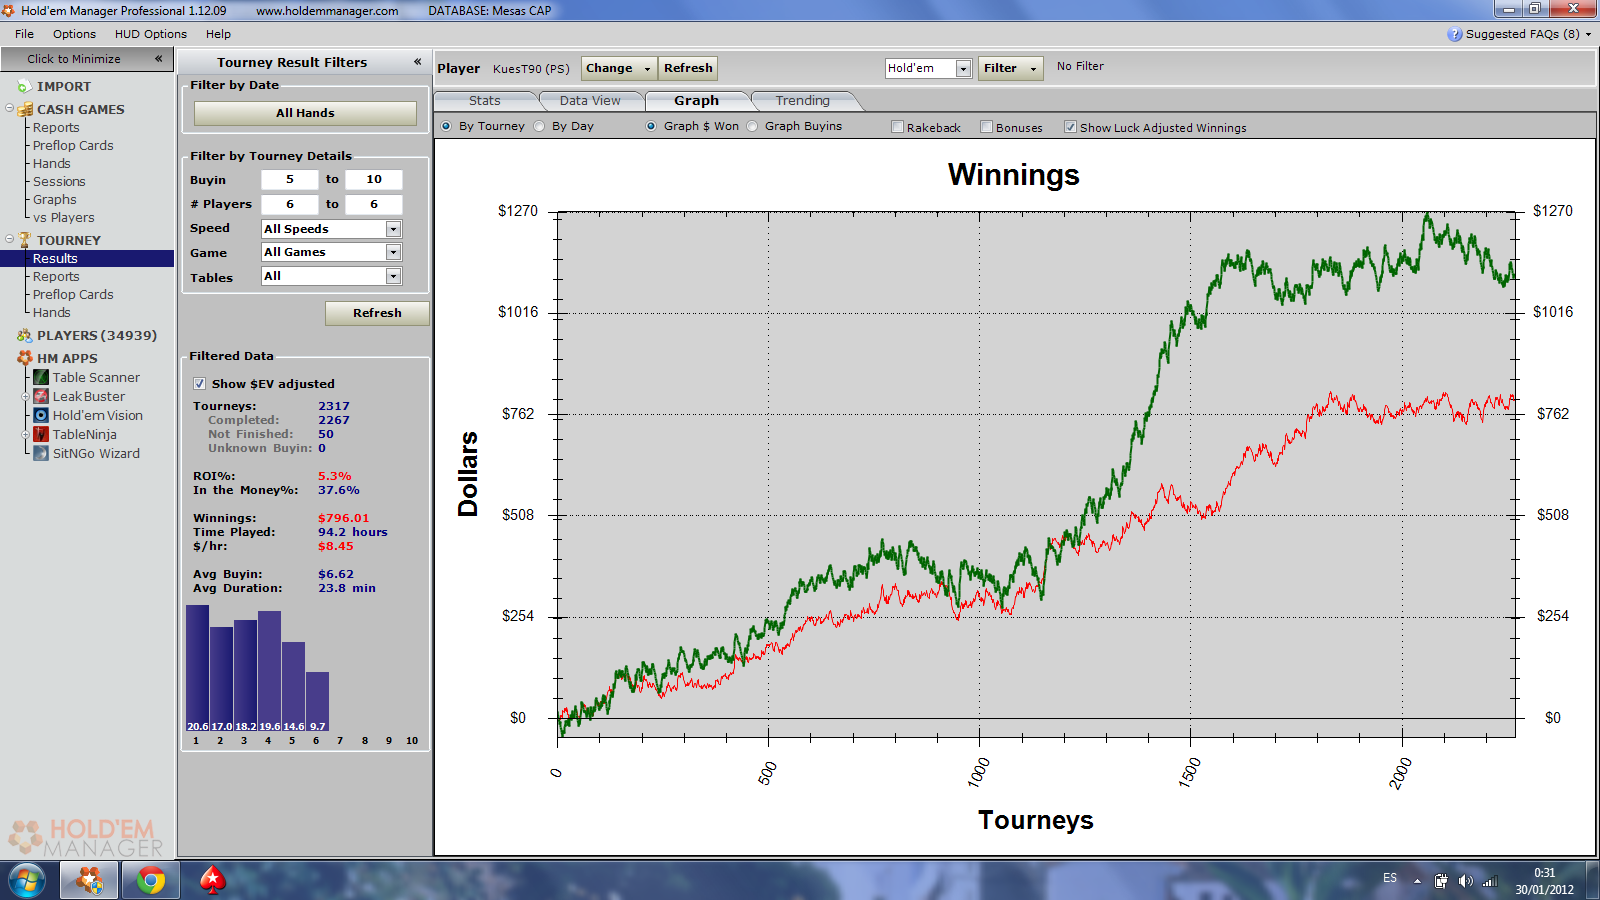Click the minimum Buyin field

click(x=289, y=180)
